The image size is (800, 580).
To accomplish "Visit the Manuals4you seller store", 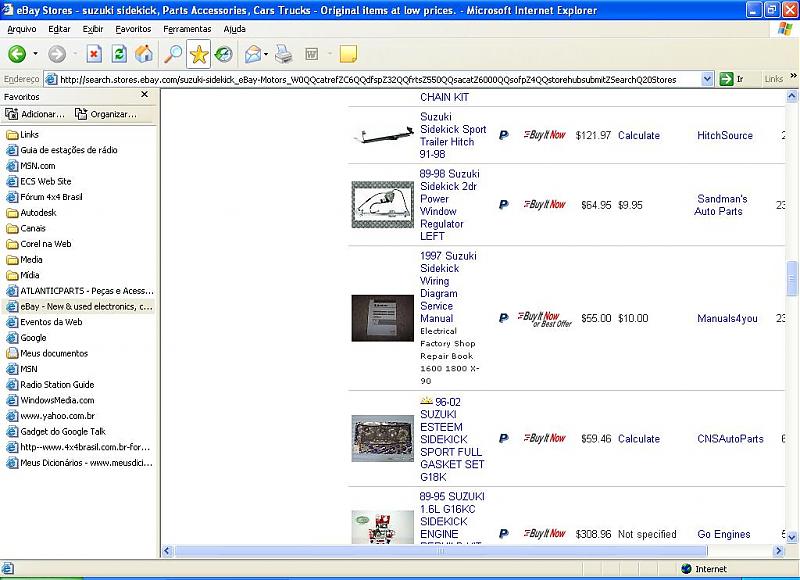I will pyautogui.click(x=727, y=318).
